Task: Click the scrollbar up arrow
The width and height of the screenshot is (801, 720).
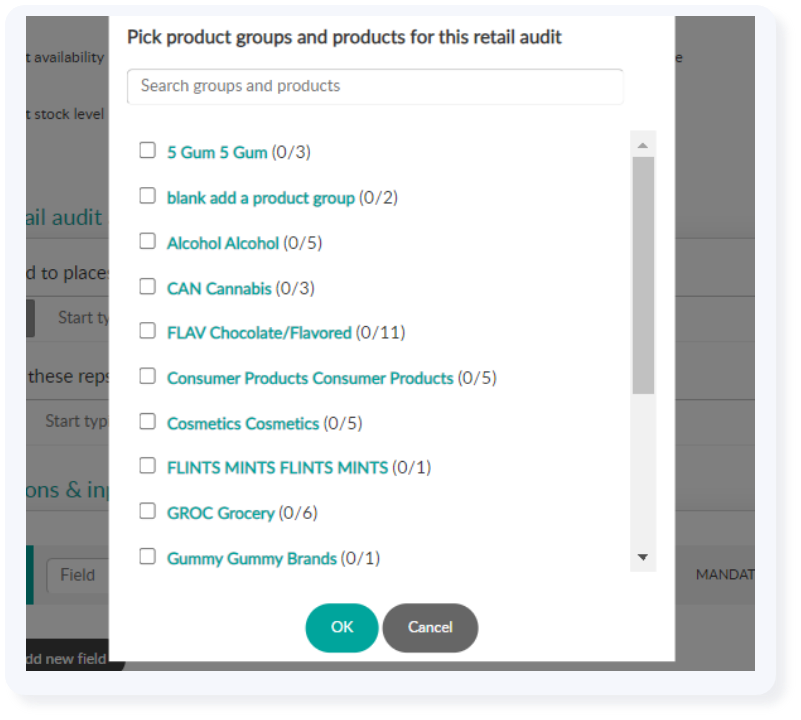Action: (x=643, y=146)
